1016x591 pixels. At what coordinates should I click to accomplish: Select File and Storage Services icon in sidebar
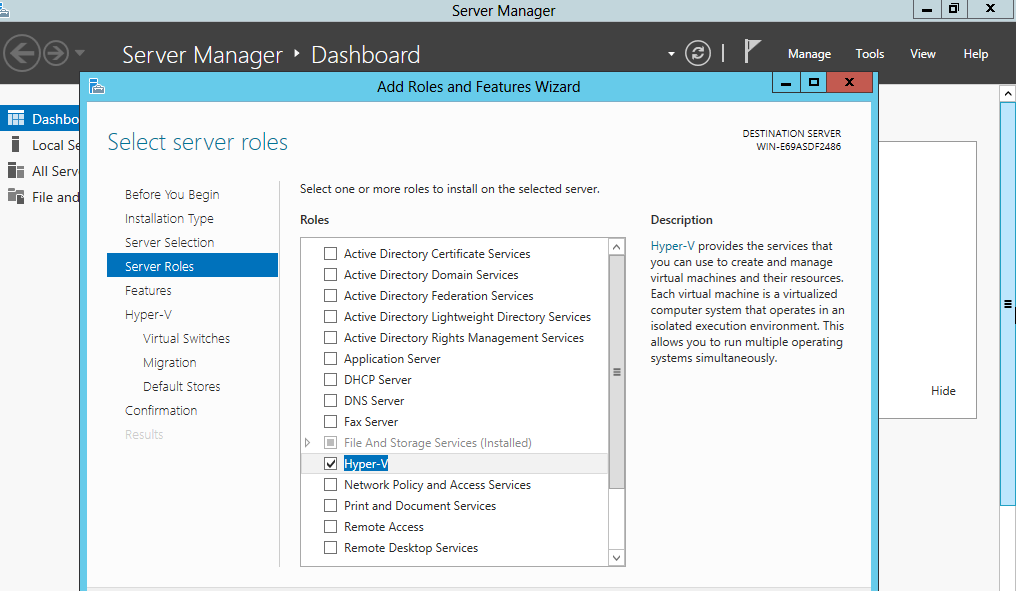coord(16,196)
